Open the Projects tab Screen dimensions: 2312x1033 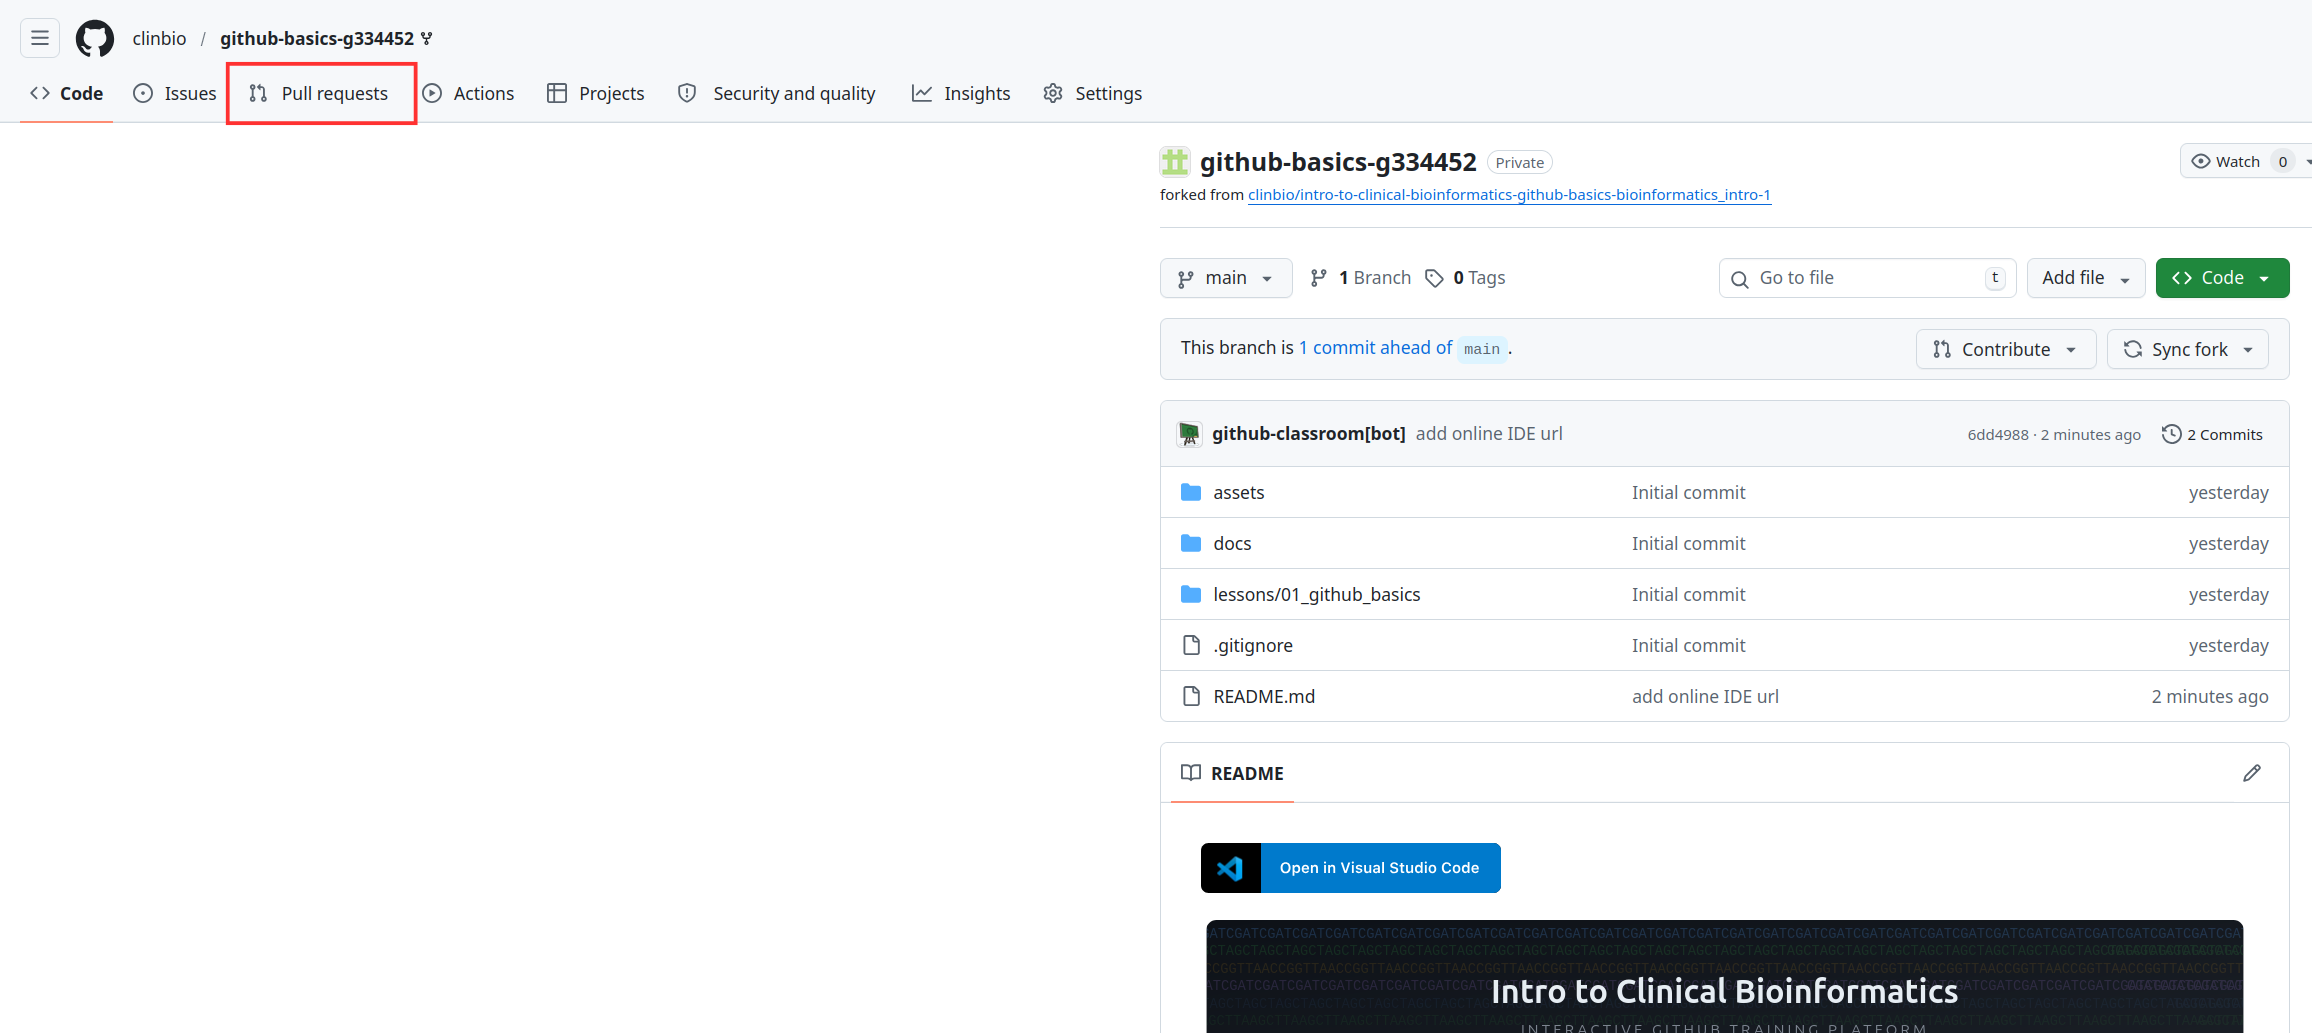(596, 93)
